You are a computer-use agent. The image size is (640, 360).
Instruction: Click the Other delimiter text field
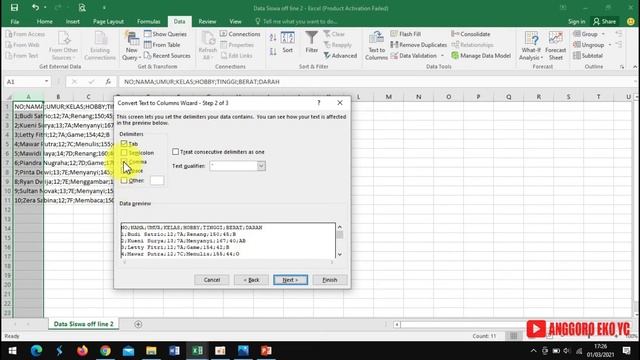(x=157, y=180)
